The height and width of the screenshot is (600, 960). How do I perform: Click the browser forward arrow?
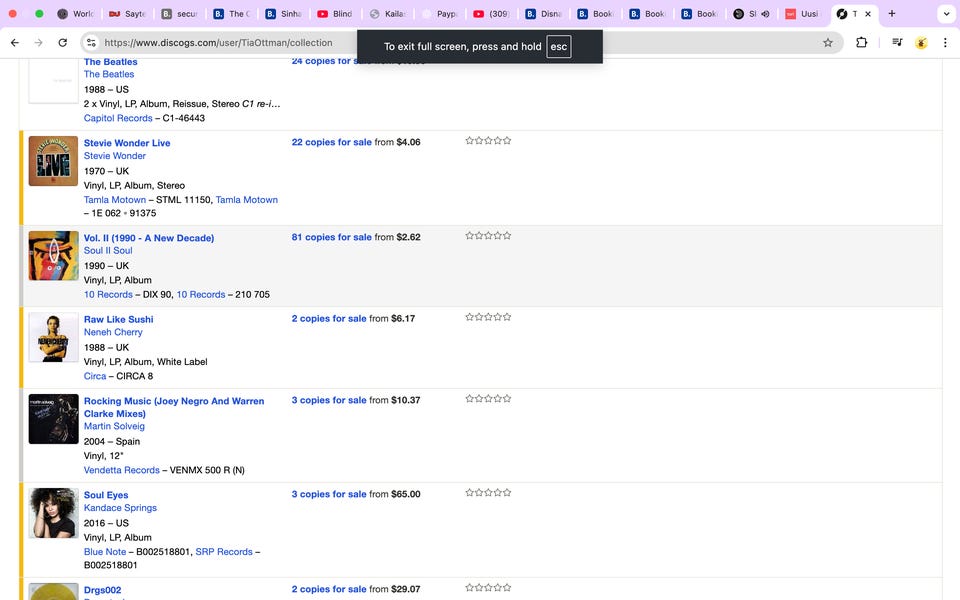pos(39,43)
